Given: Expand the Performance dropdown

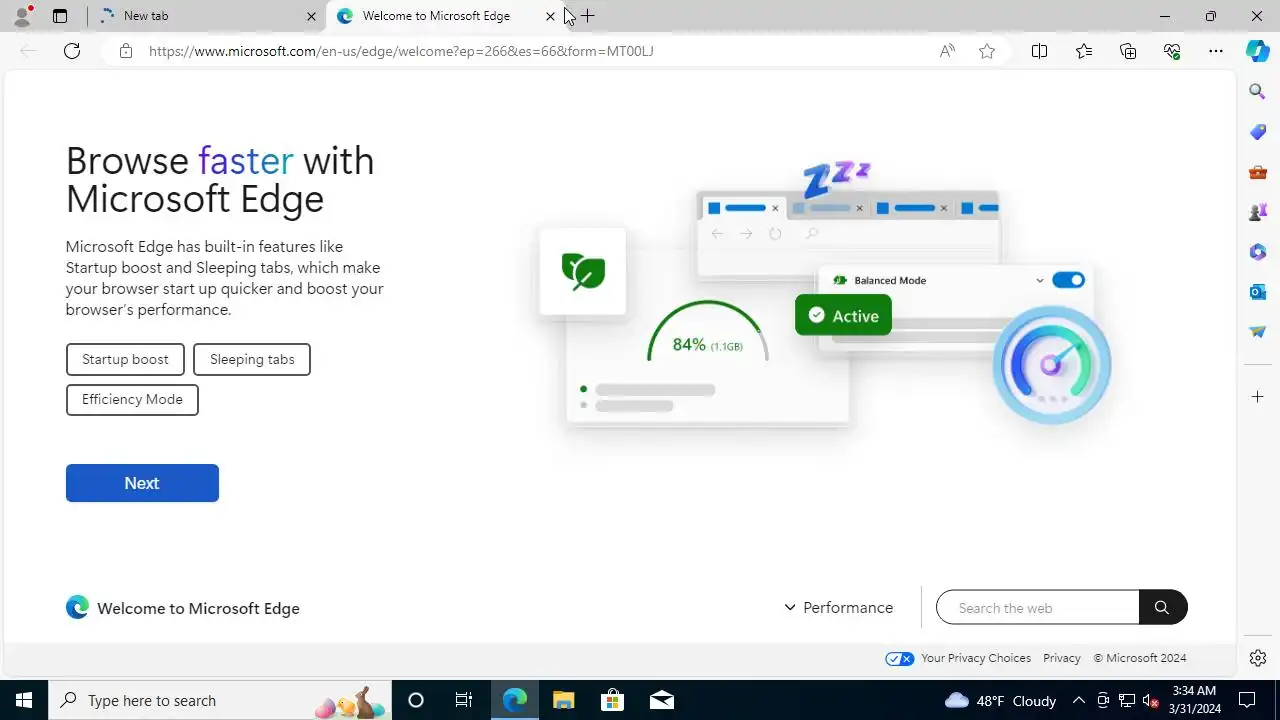Looking at the screenshot, I should pos(838,607).
